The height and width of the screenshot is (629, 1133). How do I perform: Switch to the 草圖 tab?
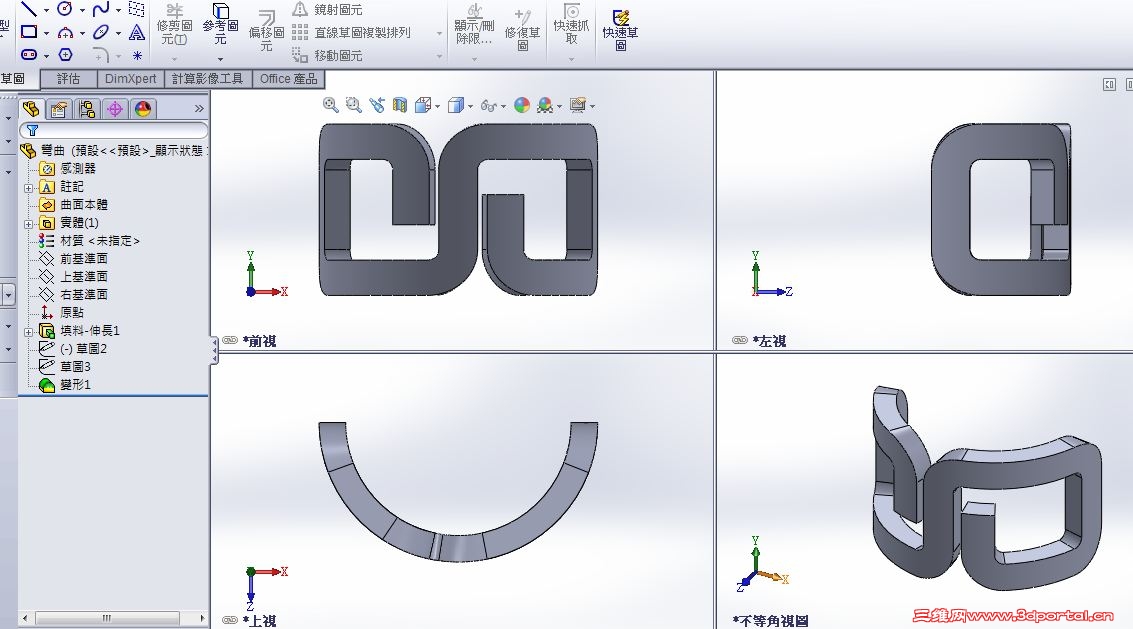[12, 79]
